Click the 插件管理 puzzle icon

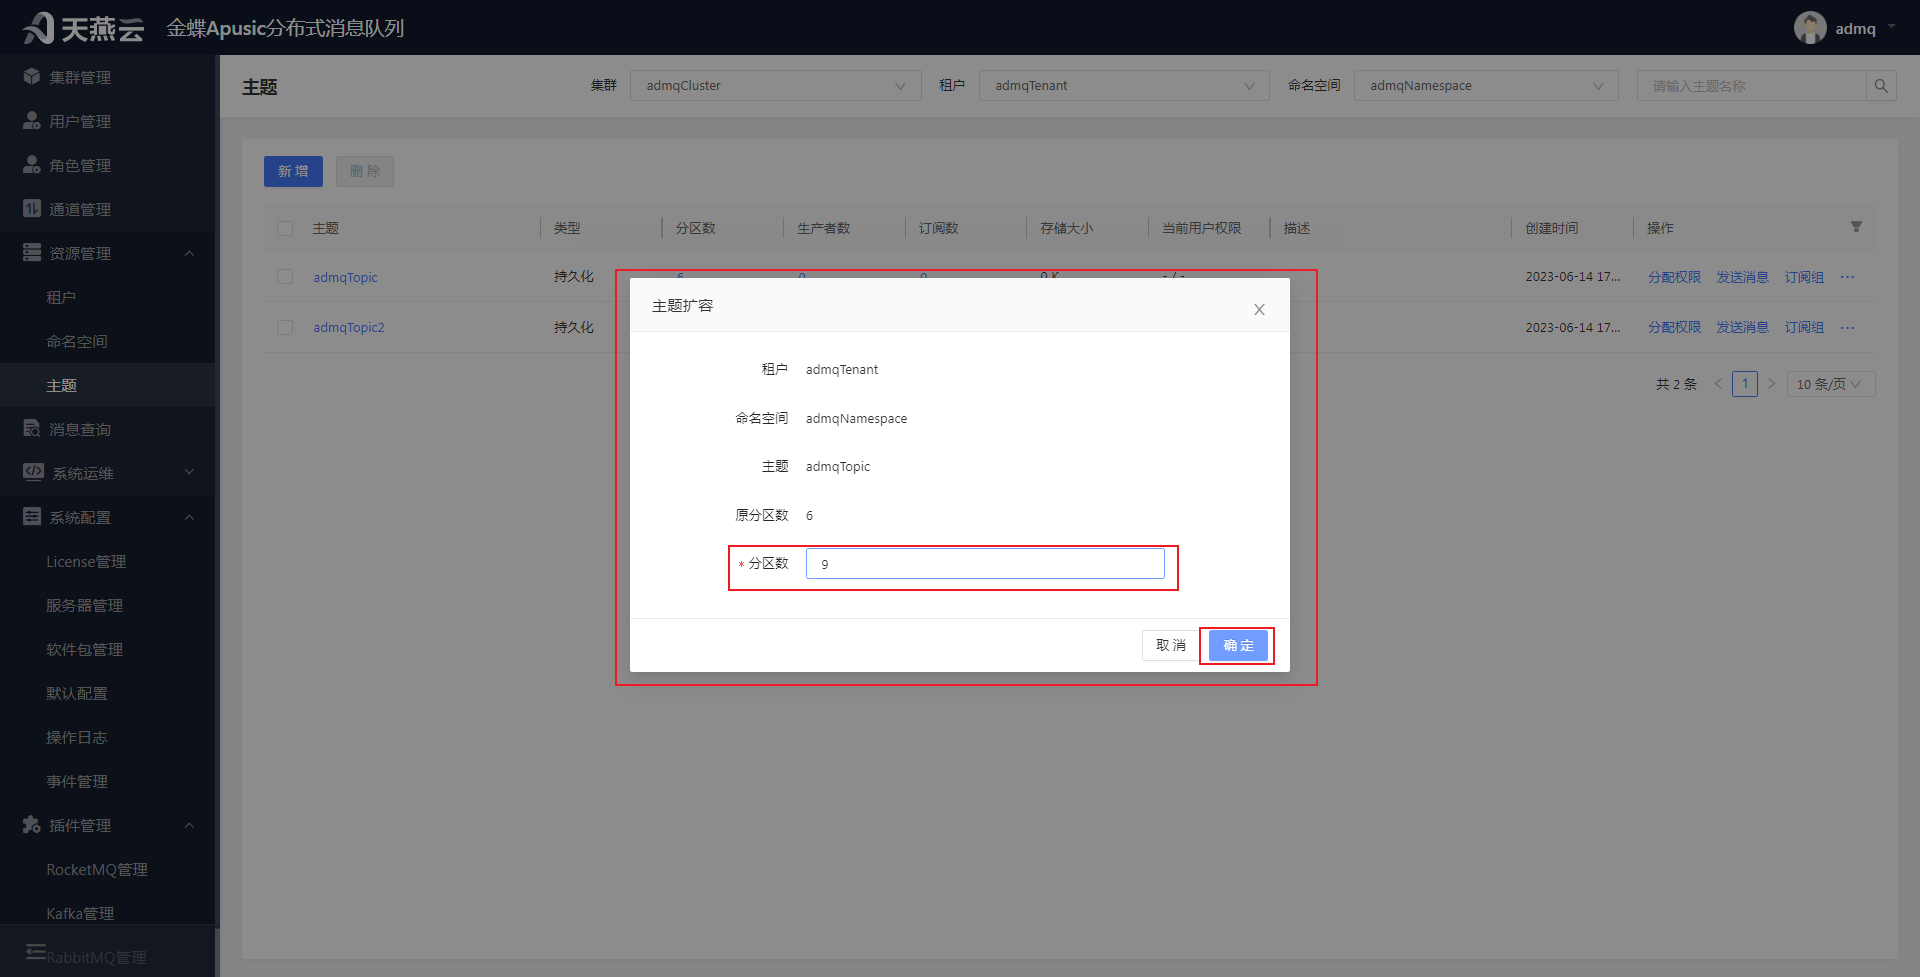click(x=32, y=825)
